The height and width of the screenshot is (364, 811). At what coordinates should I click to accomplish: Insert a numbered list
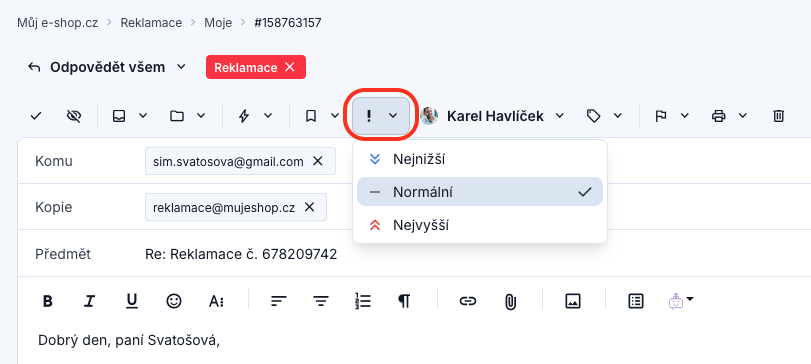coord(363,301)
